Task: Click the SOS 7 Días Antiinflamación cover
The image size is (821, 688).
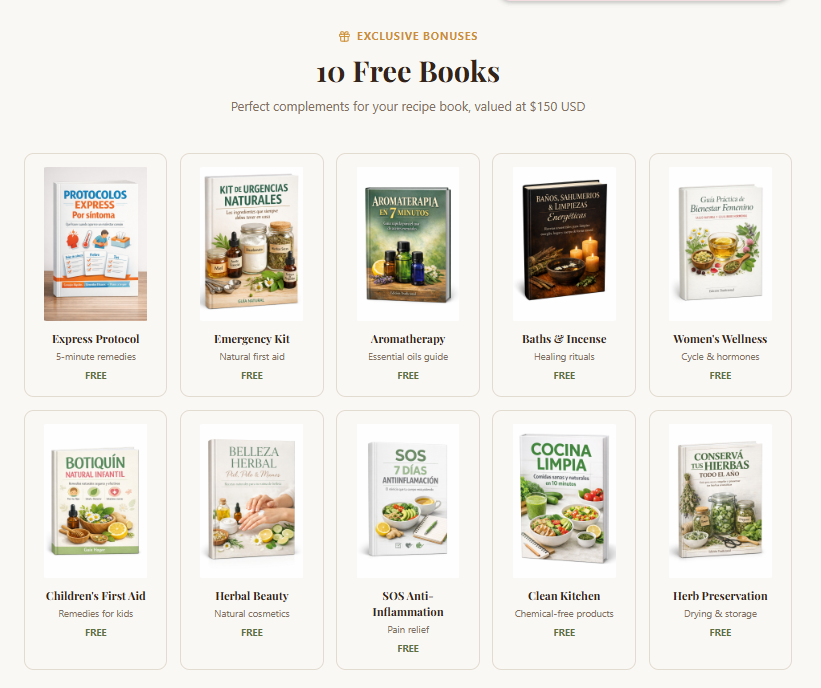Action: [x=408, y=501]
